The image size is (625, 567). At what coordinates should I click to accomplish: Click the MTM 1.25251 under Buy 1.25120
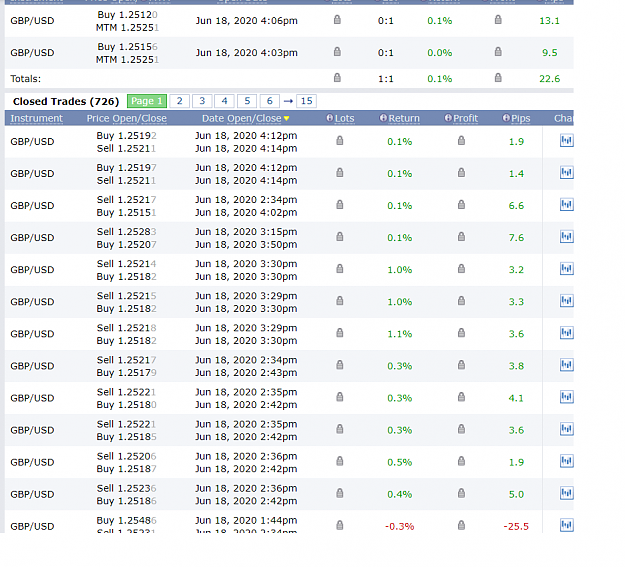[127, 28]
